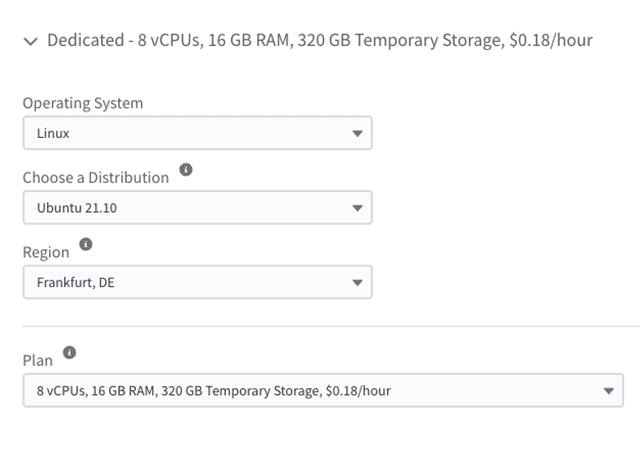Image resolution: width=640 pixels, height=451 pixels.
Task: Click the Dedicated 8 vCPUs header title
Action: click(320, 40)
